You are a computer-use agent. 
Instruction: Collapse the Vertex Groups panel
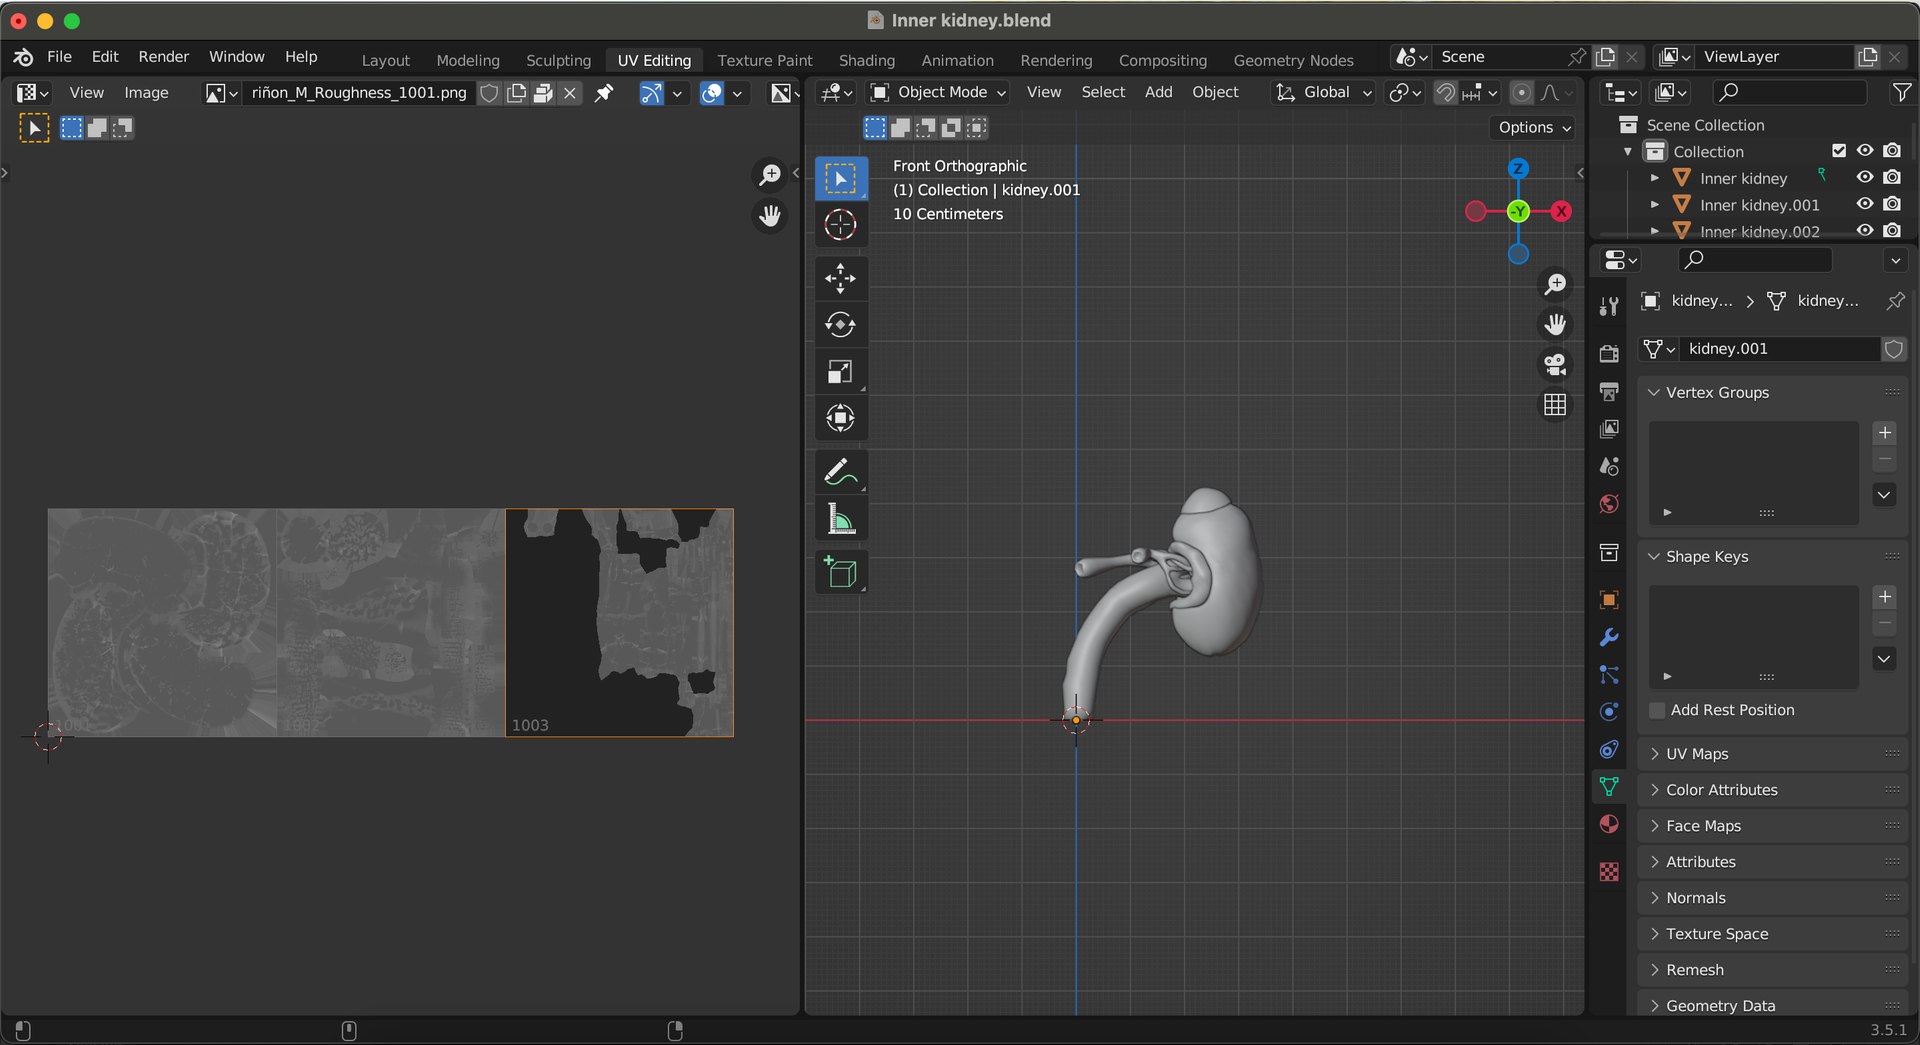1773,393
